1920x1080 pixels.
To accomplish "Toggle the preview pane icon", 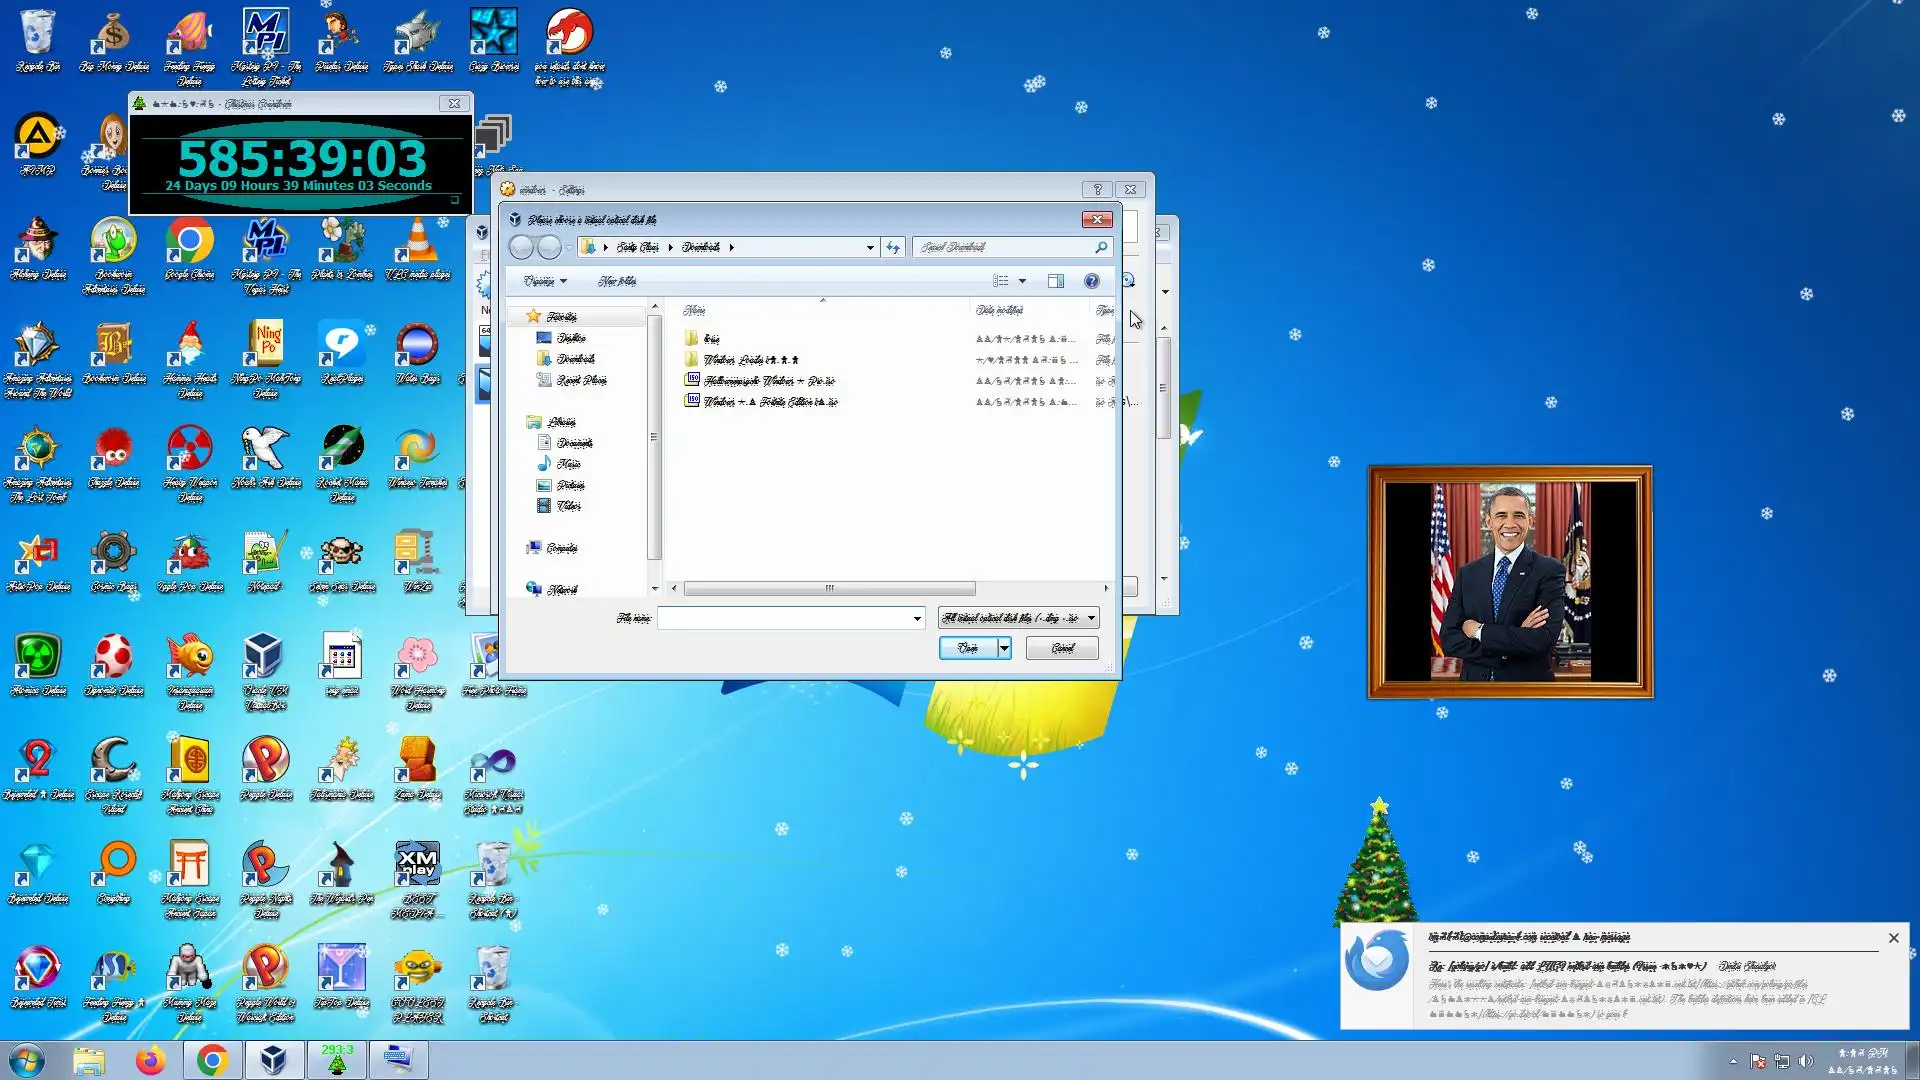I will pyautogui.click(x=1055, y=281).
